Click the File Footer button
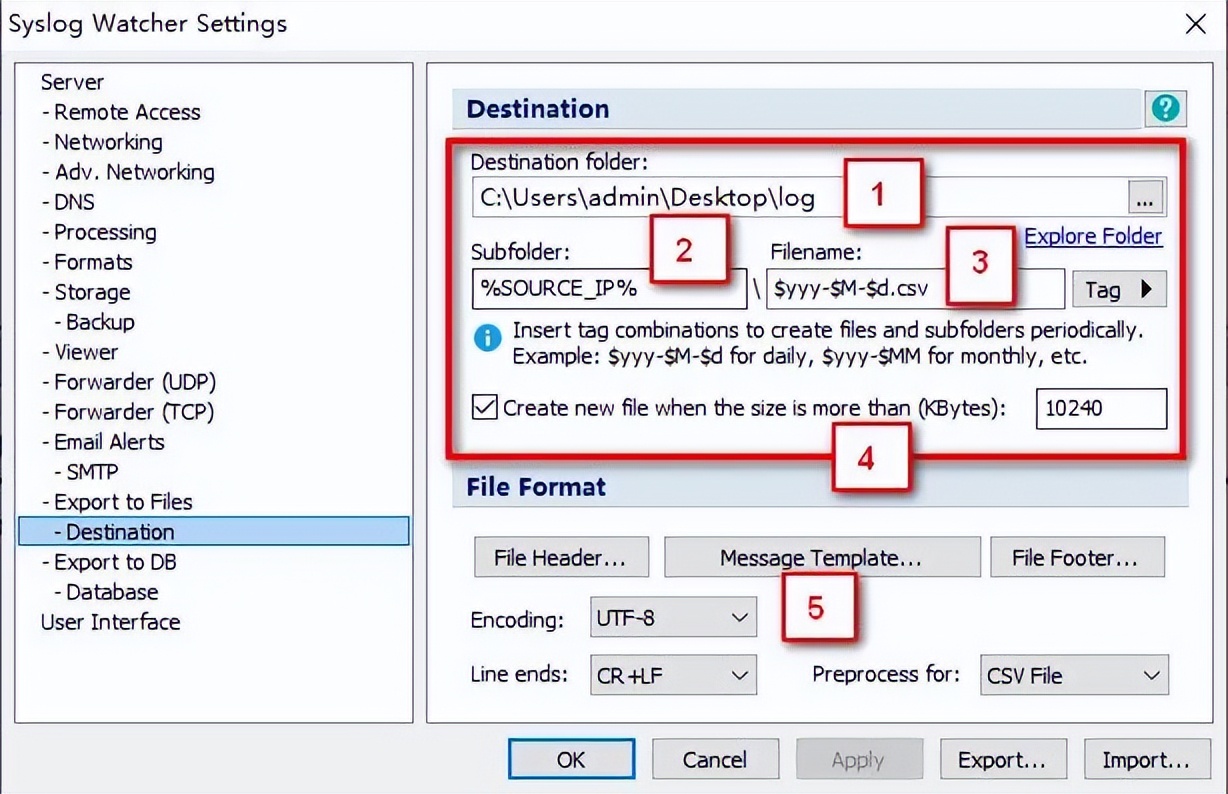This screenshot has height=794, width=1228. [x=1077, y=558]
